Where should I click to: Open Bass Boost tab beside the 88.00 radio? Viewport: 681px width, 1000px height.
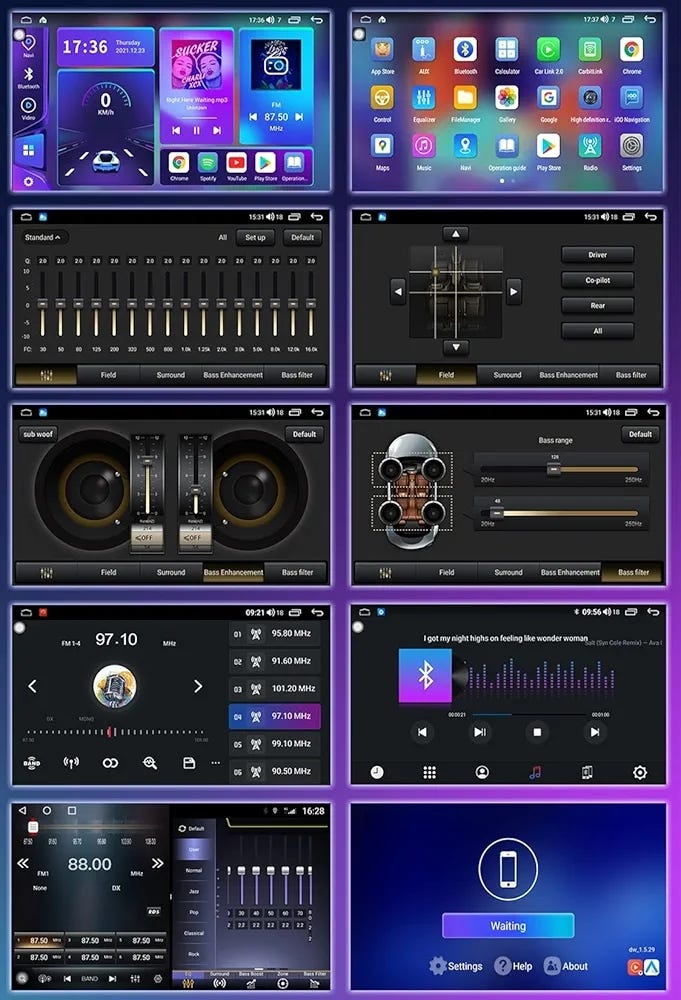point(251,980)
